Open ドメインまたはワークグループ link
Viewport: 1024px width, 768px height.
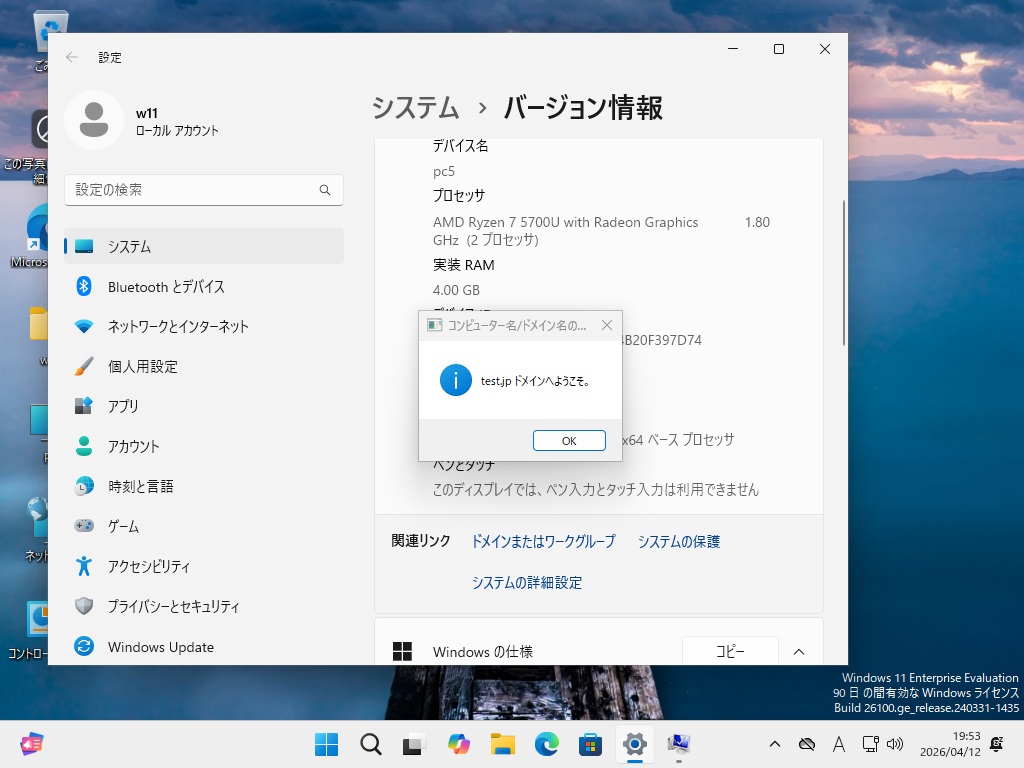[x=543, y=541]
